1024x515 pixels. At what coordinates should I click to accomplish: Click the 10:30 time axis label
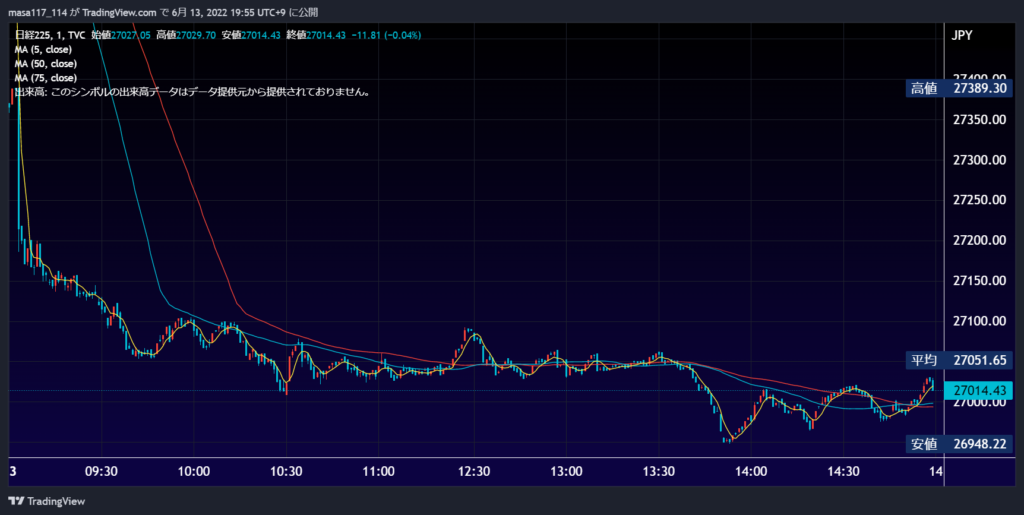pyautogui.click(x=287, y=471)
